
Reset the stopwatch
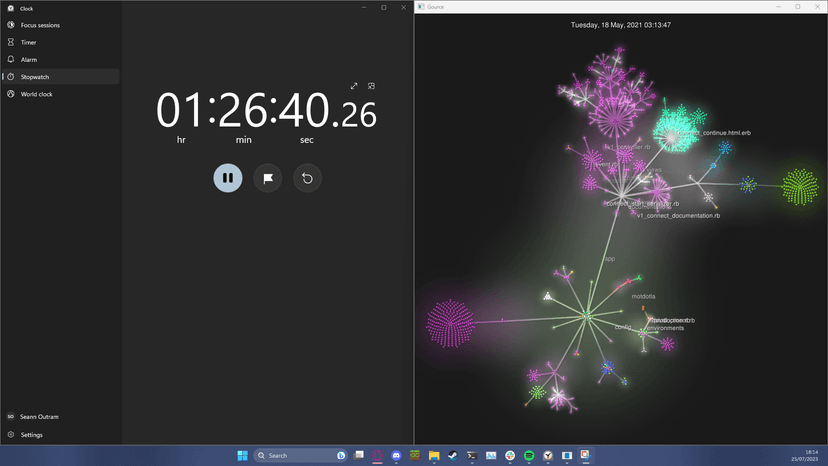307,178
